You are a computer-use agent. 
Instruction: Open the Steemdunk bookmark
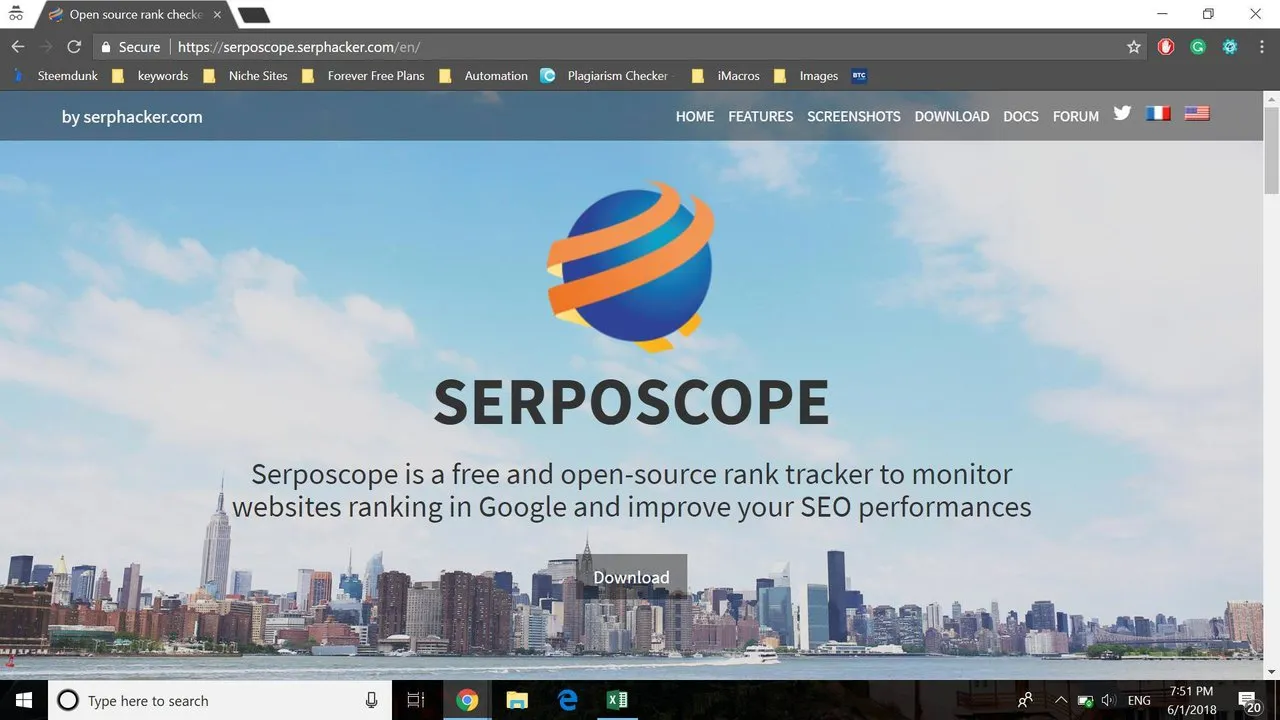tap(55, 76)
